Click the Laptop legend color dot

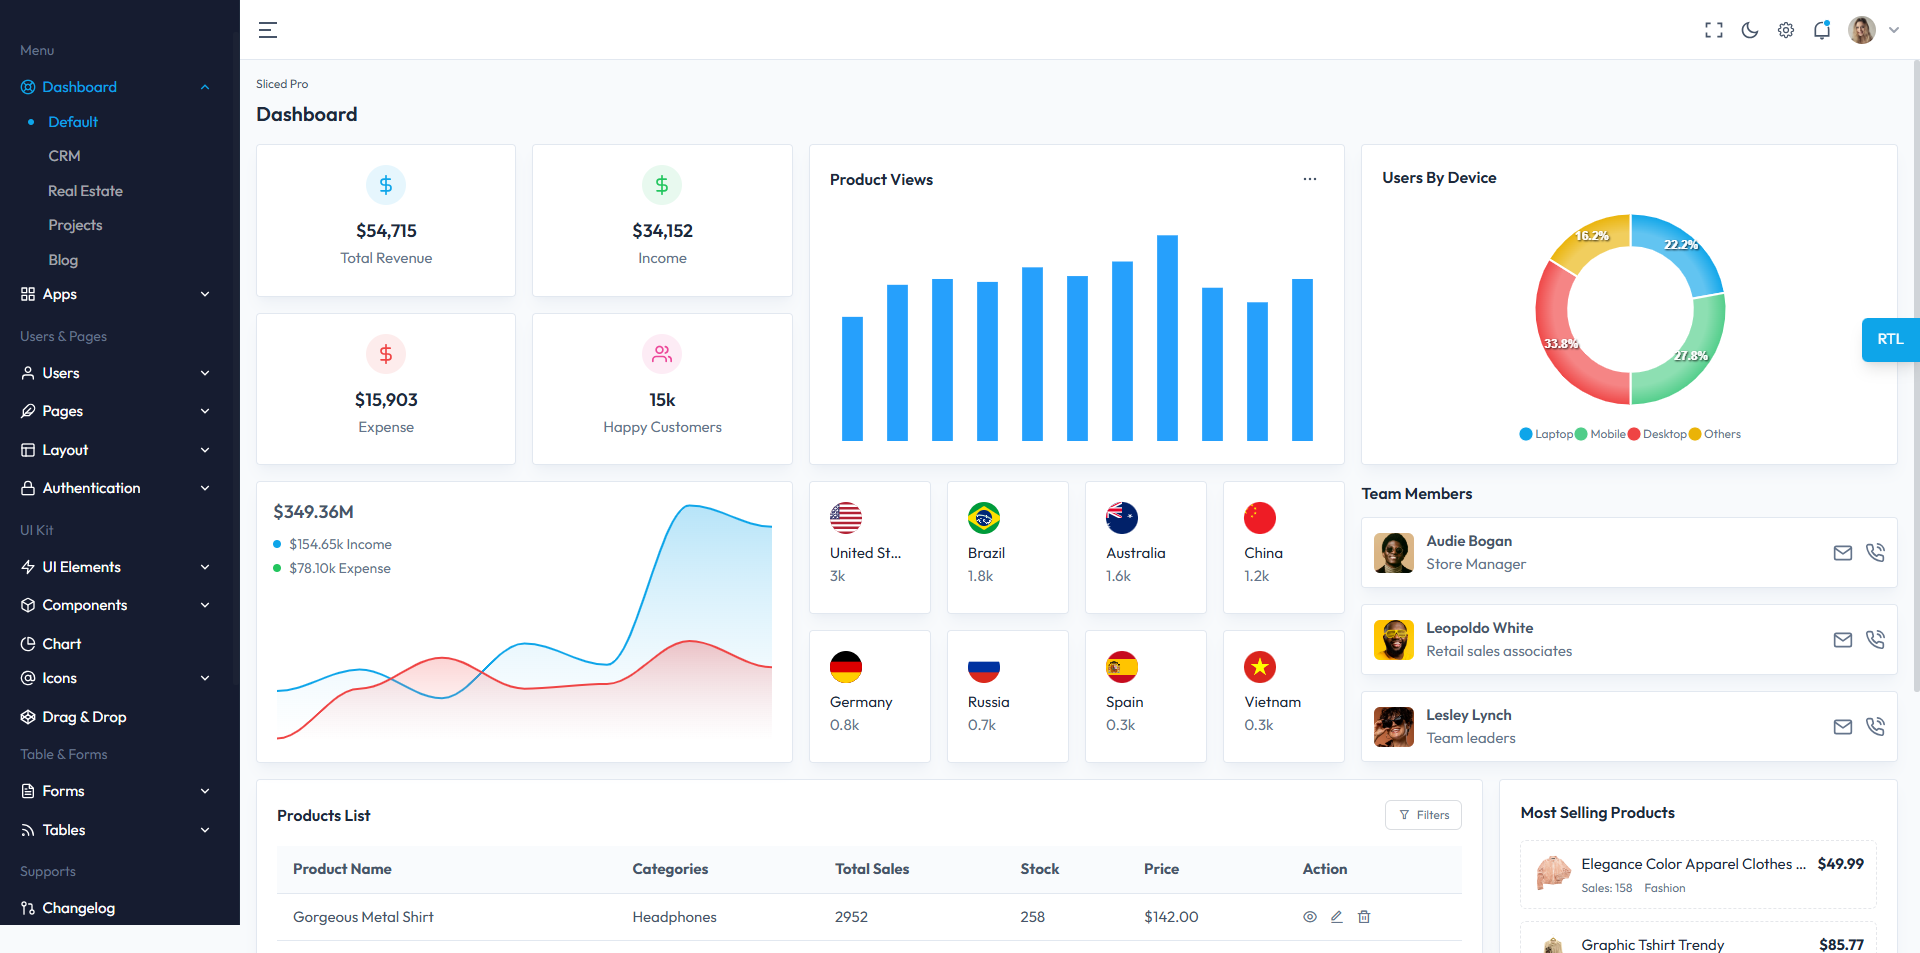pyautogui.click(x=1525, y=434)
